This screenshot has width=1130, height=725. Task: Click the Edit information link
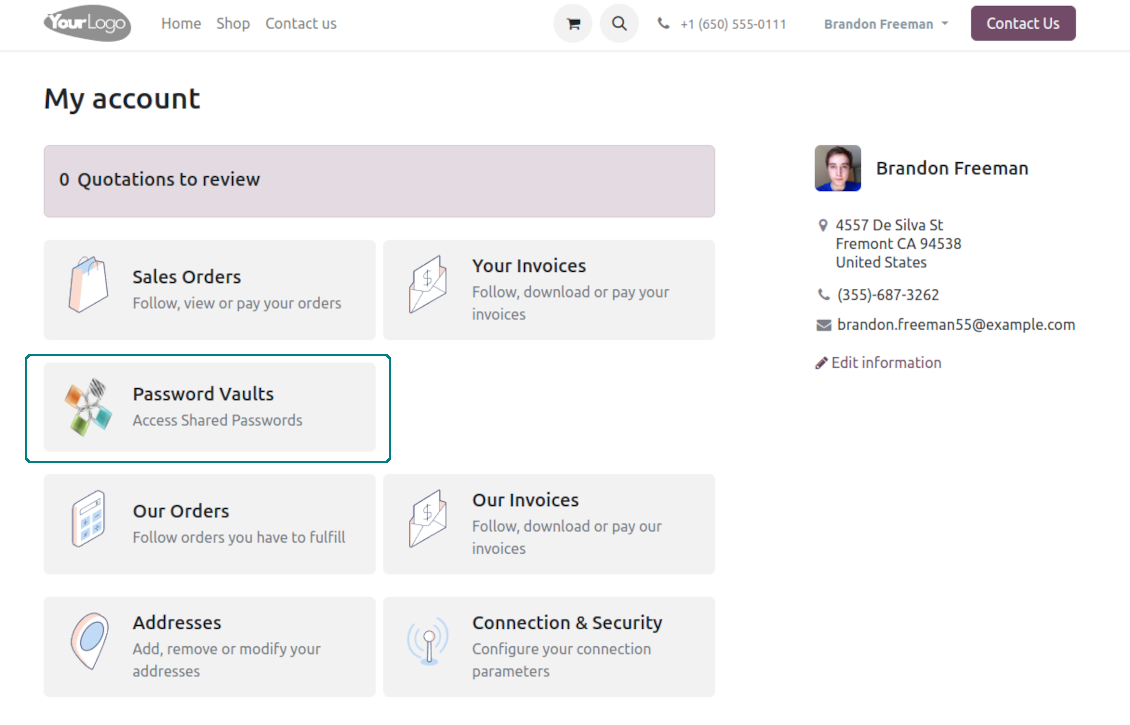[x=885, y=362]
